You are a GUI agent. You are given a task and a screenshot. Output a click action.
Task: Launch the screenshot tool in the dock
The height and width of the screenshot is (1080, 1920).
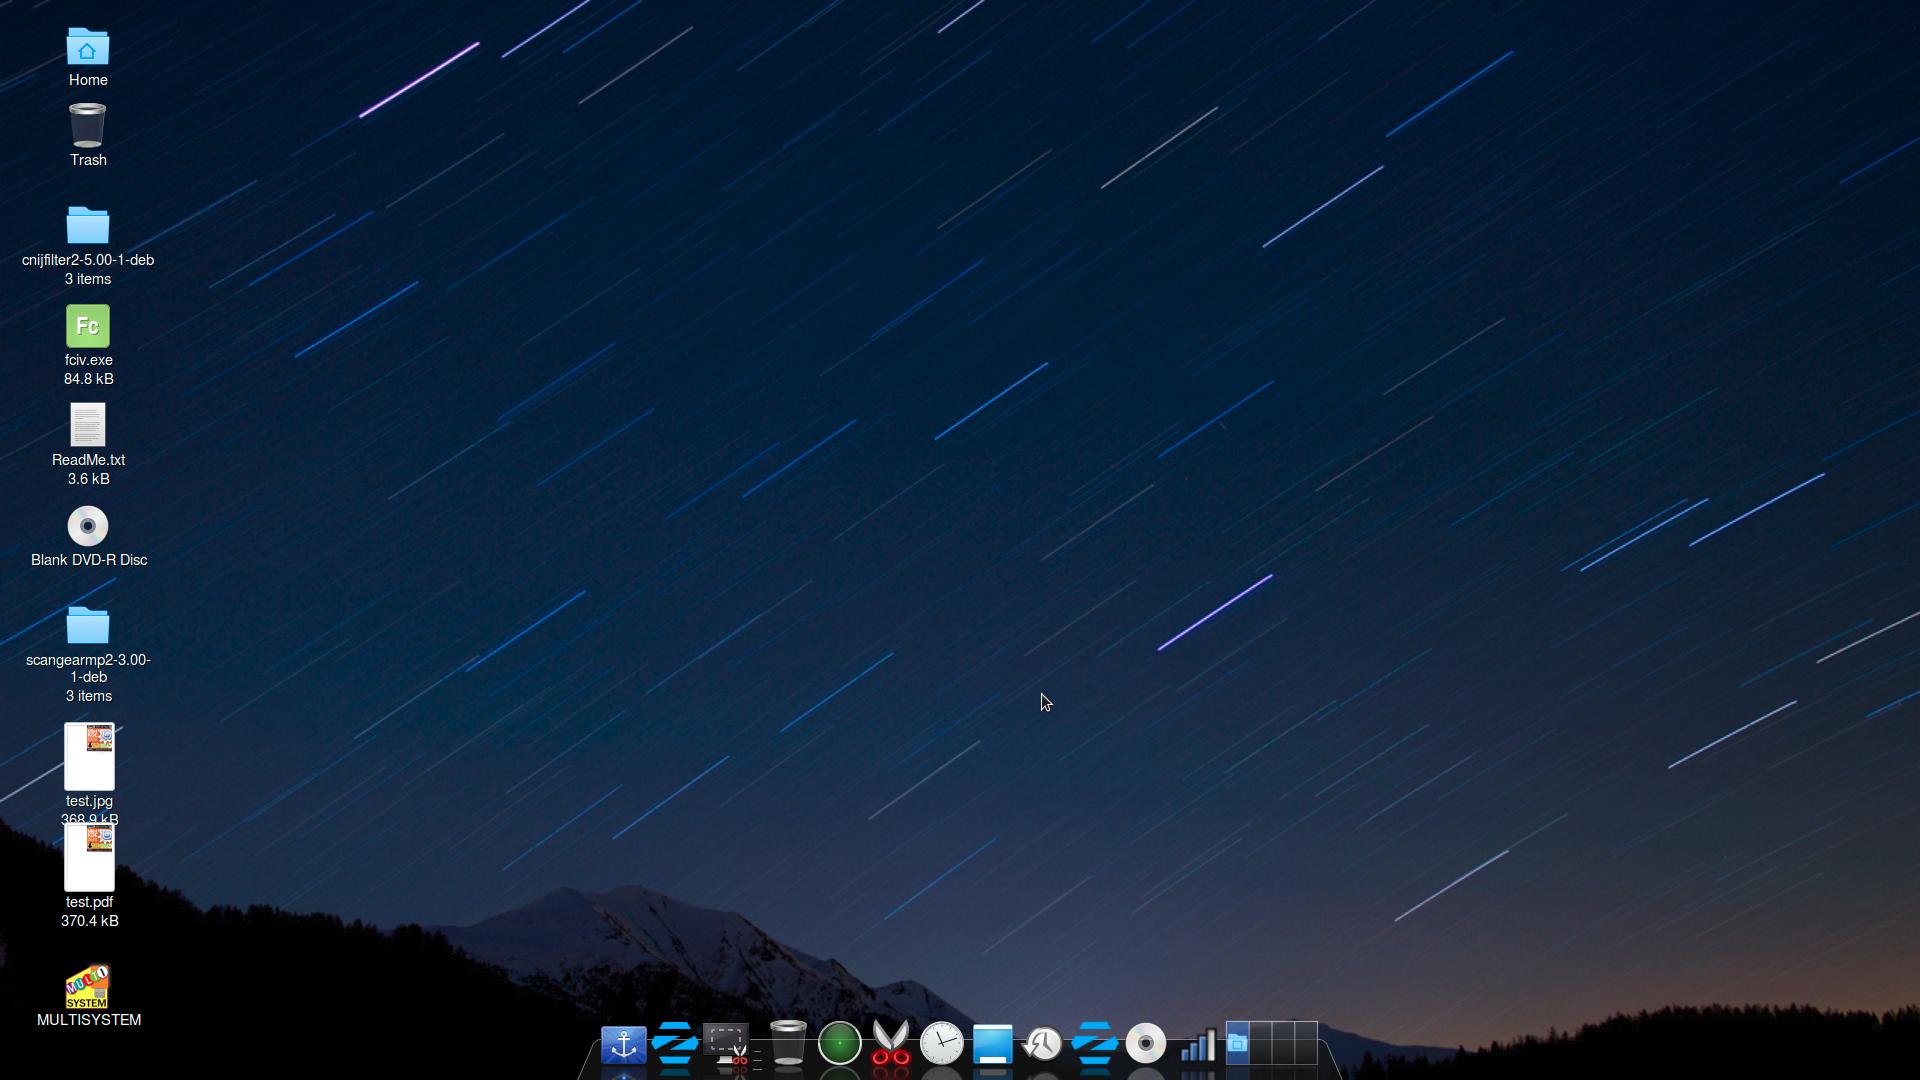pos(727,1044)
